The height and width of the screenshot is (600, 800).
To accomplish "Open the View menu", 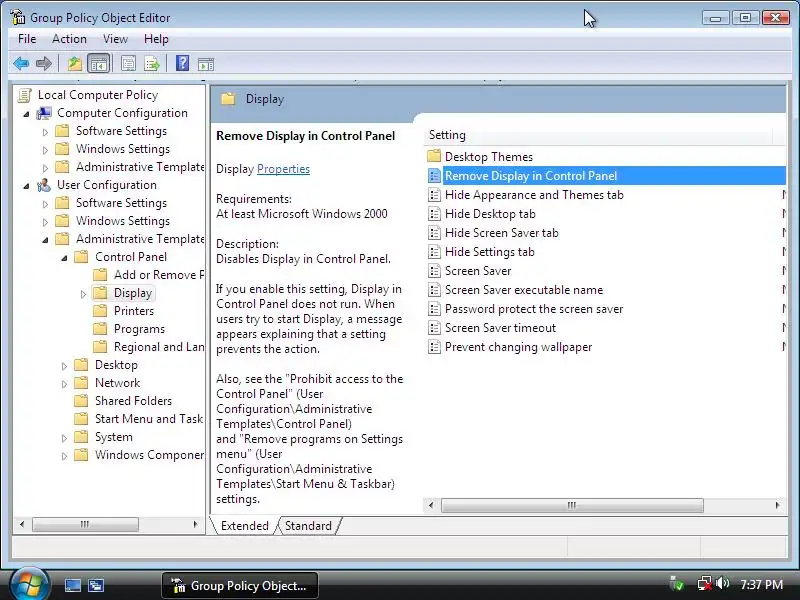I will coord(115,39).
